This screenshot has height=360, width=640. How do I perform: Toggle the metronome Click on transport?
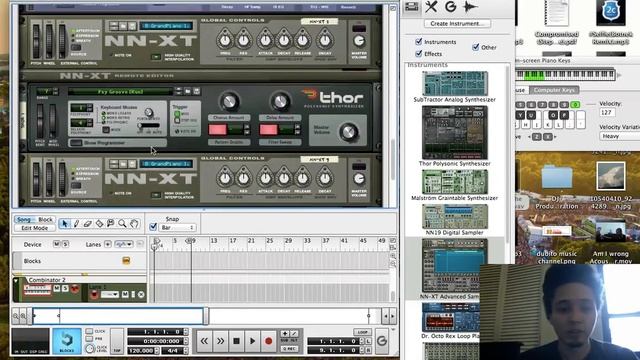(89, 331)
